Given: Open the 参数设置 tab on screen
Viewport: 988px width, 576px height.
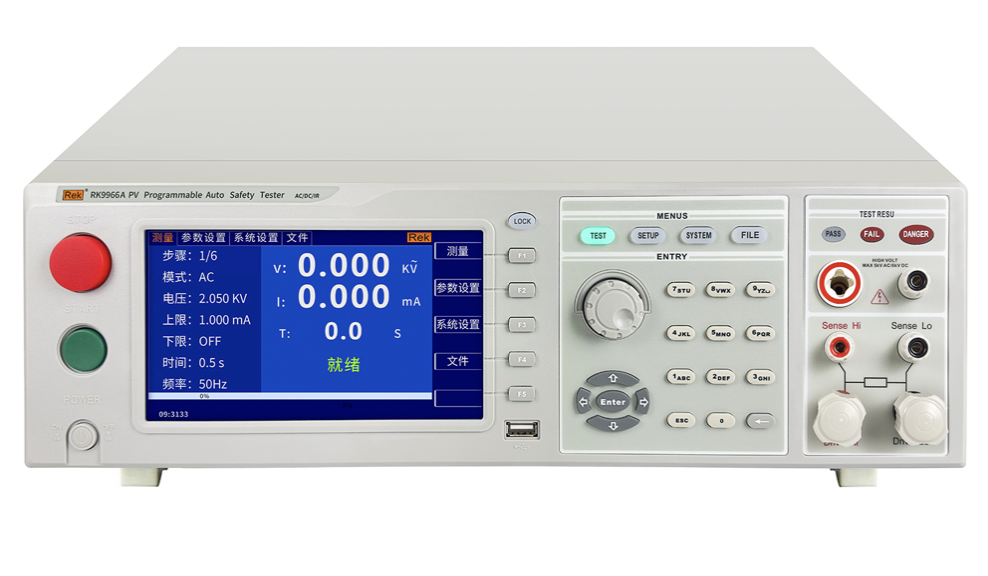Looking at the screenshot, I should (x=203, y=238).
